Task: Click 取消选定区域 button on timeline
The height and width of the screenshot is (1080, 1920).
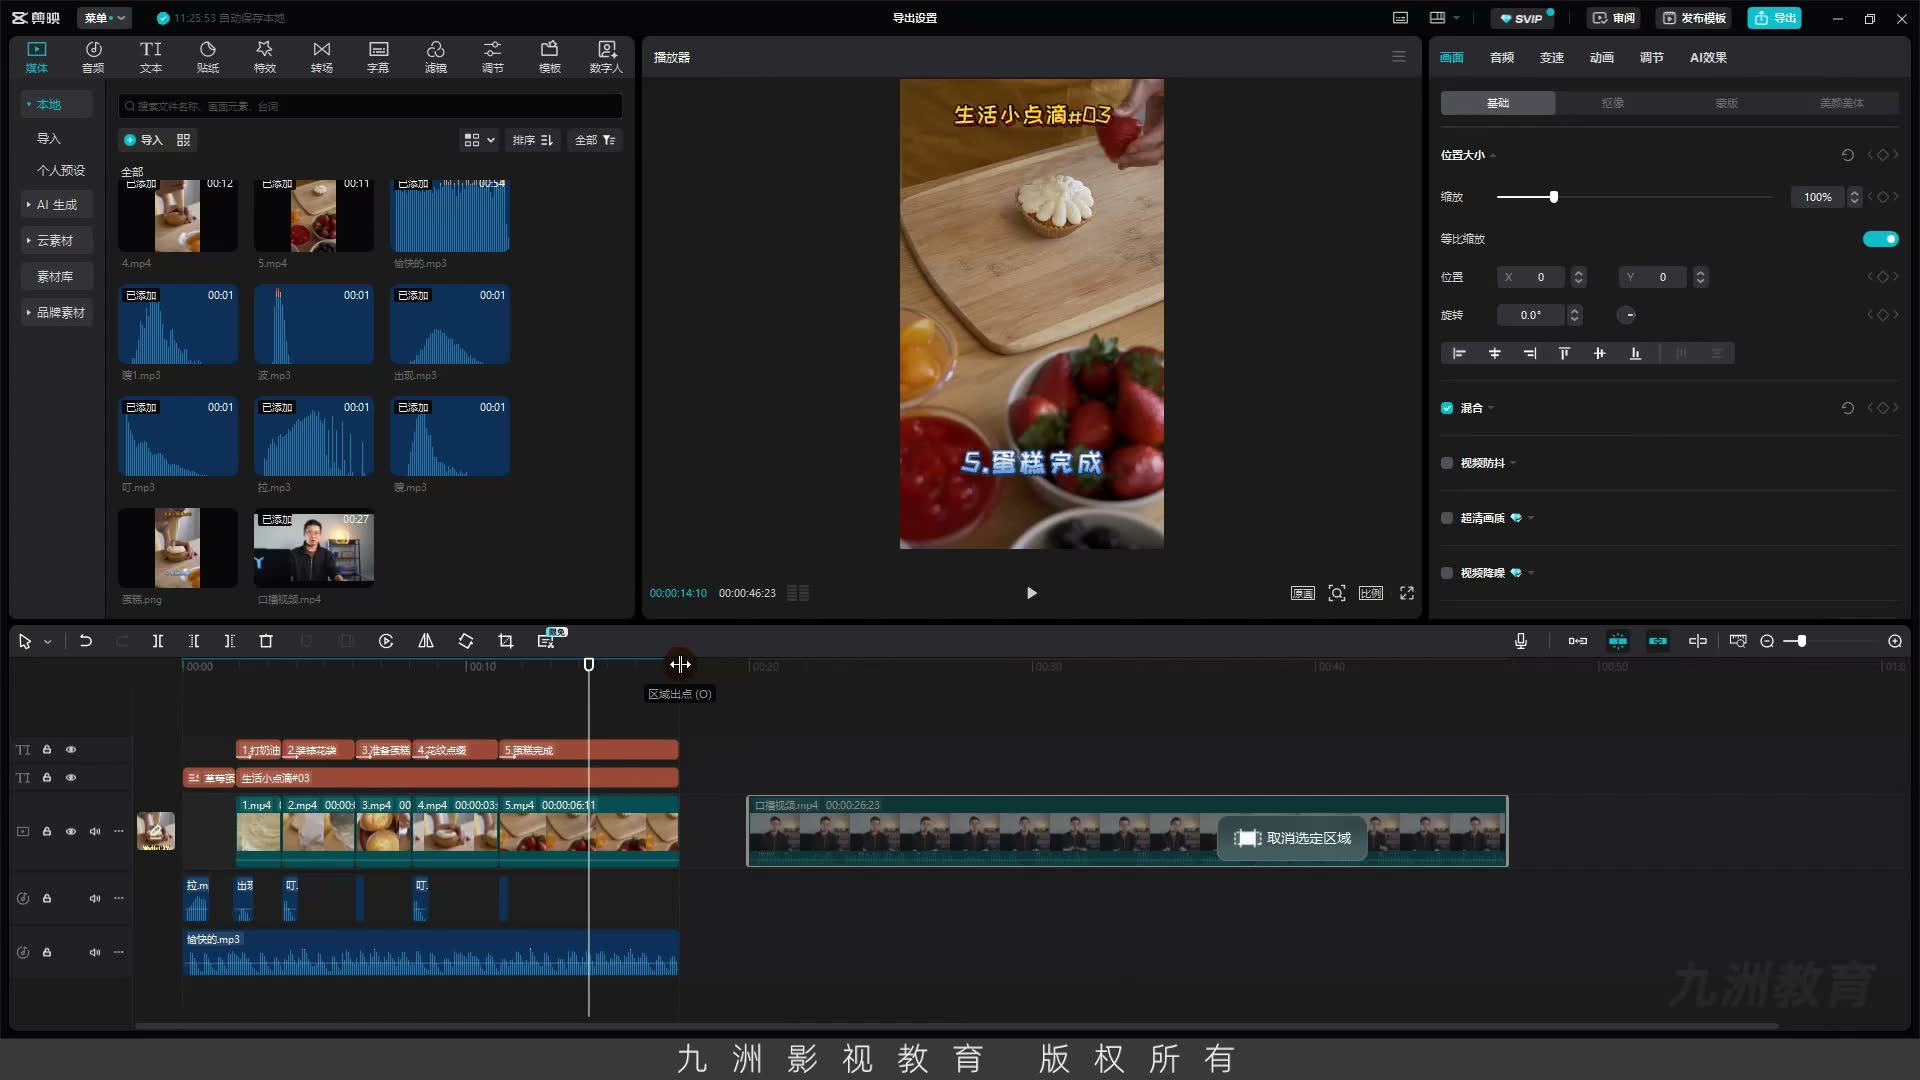Action: pos(1292,838)
